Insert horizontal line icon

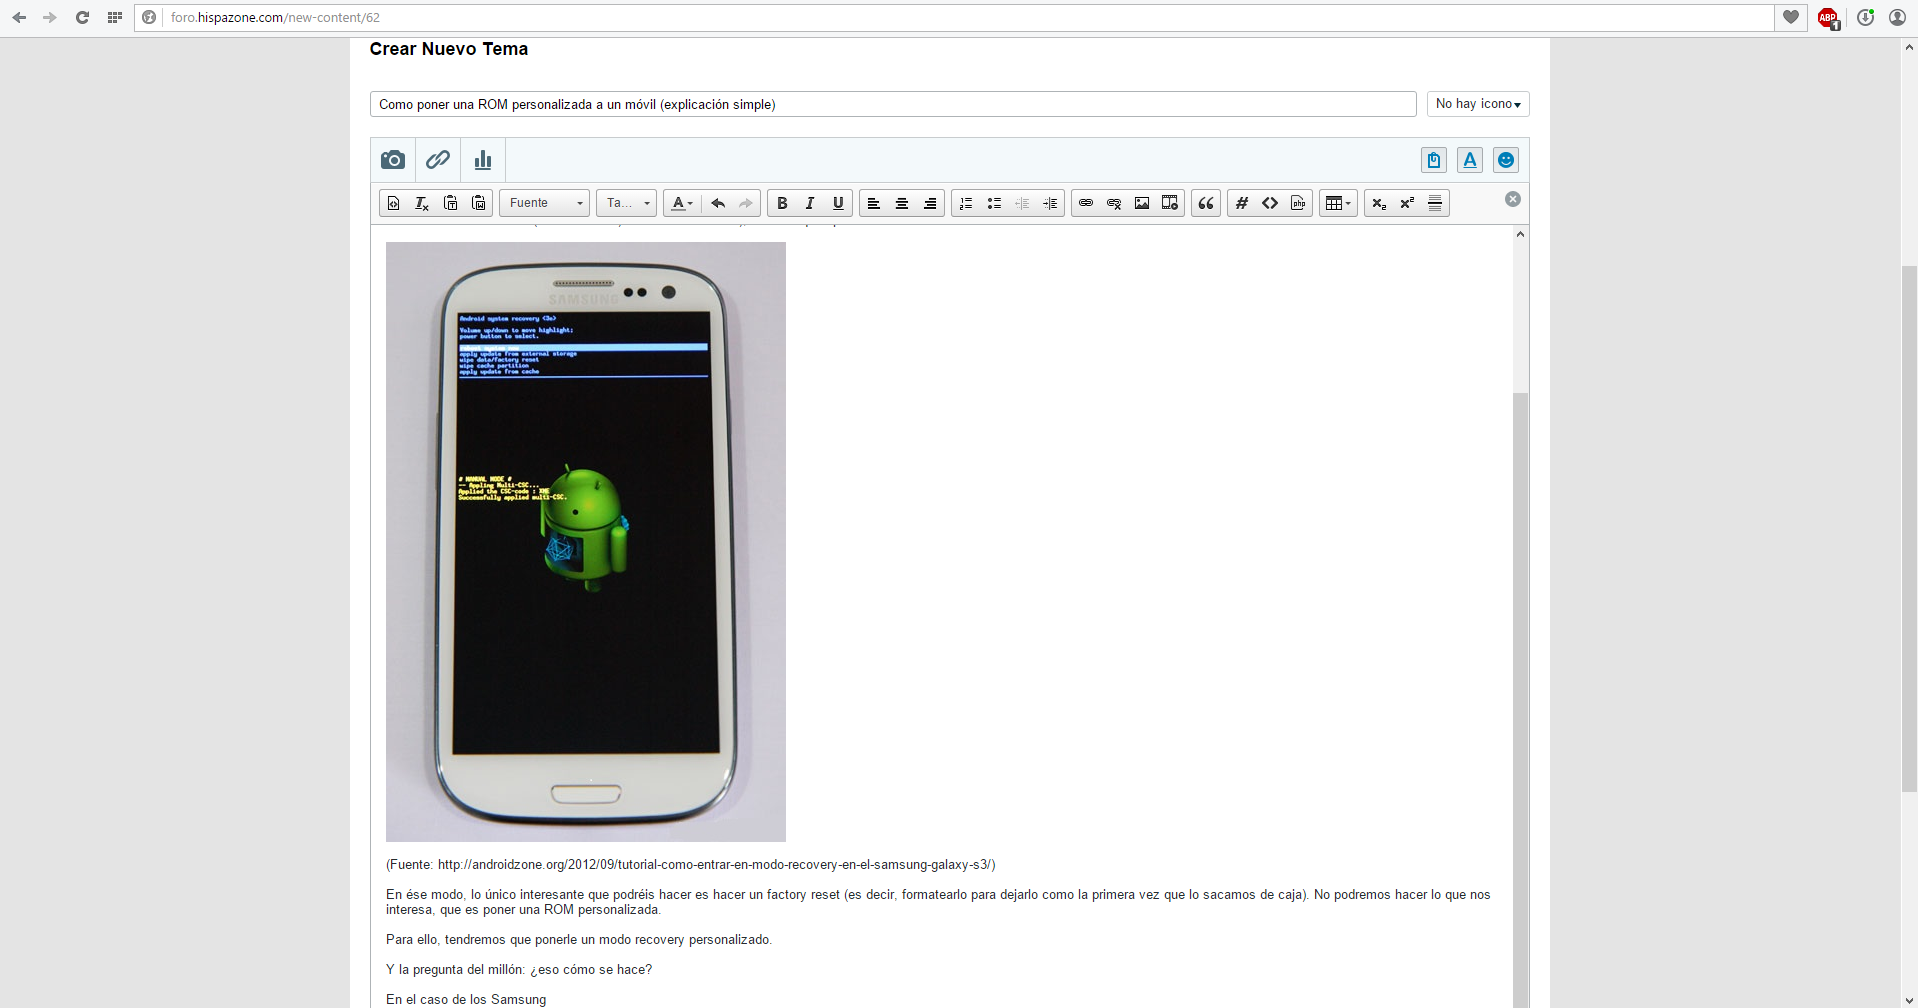click(x=1435, y=203)
